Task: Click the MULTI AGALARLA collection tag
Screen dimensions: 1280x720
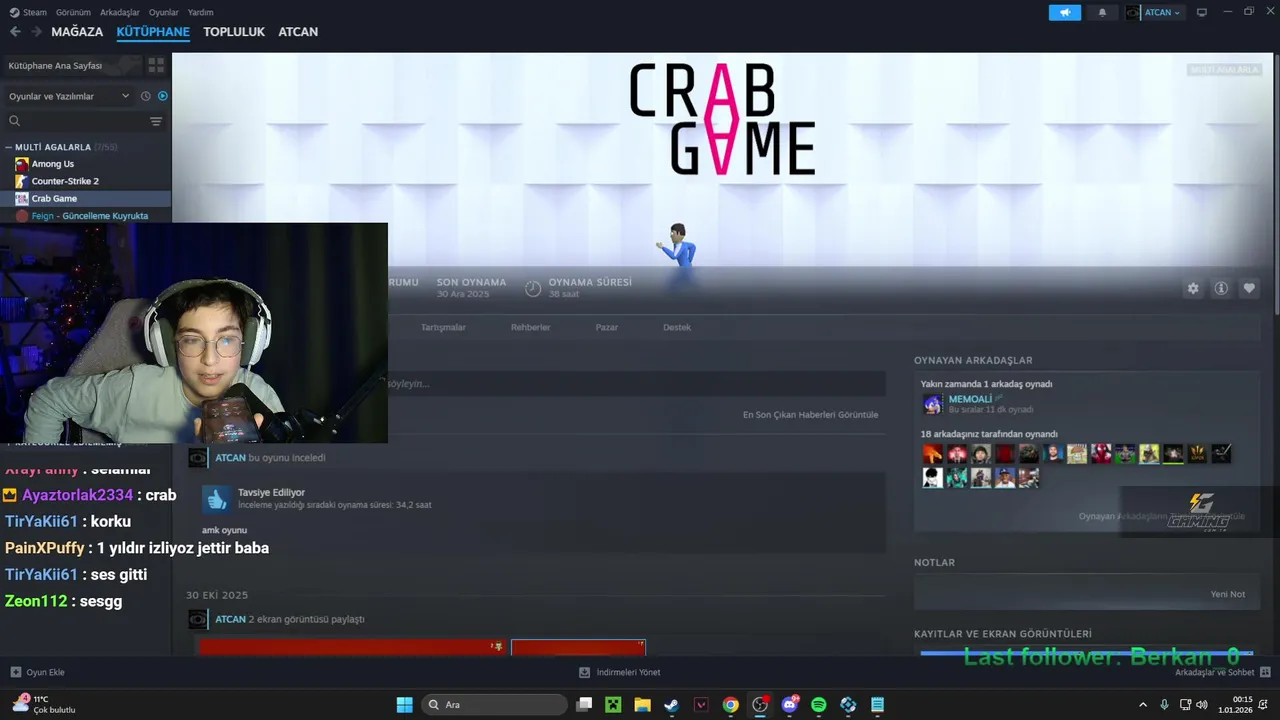Action: point(1224,69)
